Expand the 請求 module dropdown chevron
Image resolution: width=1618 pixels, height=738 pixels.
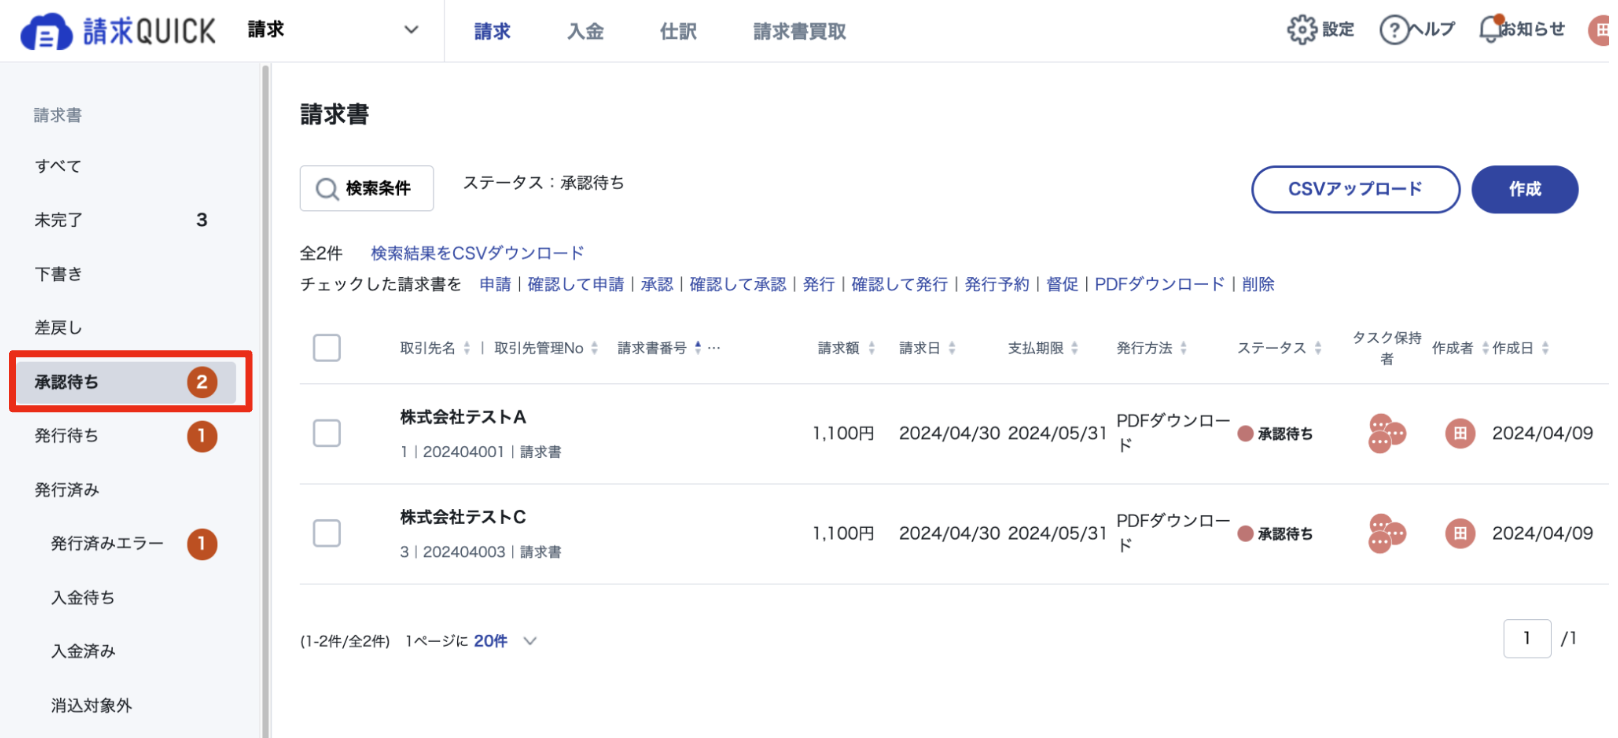click(x=411, y=30)
